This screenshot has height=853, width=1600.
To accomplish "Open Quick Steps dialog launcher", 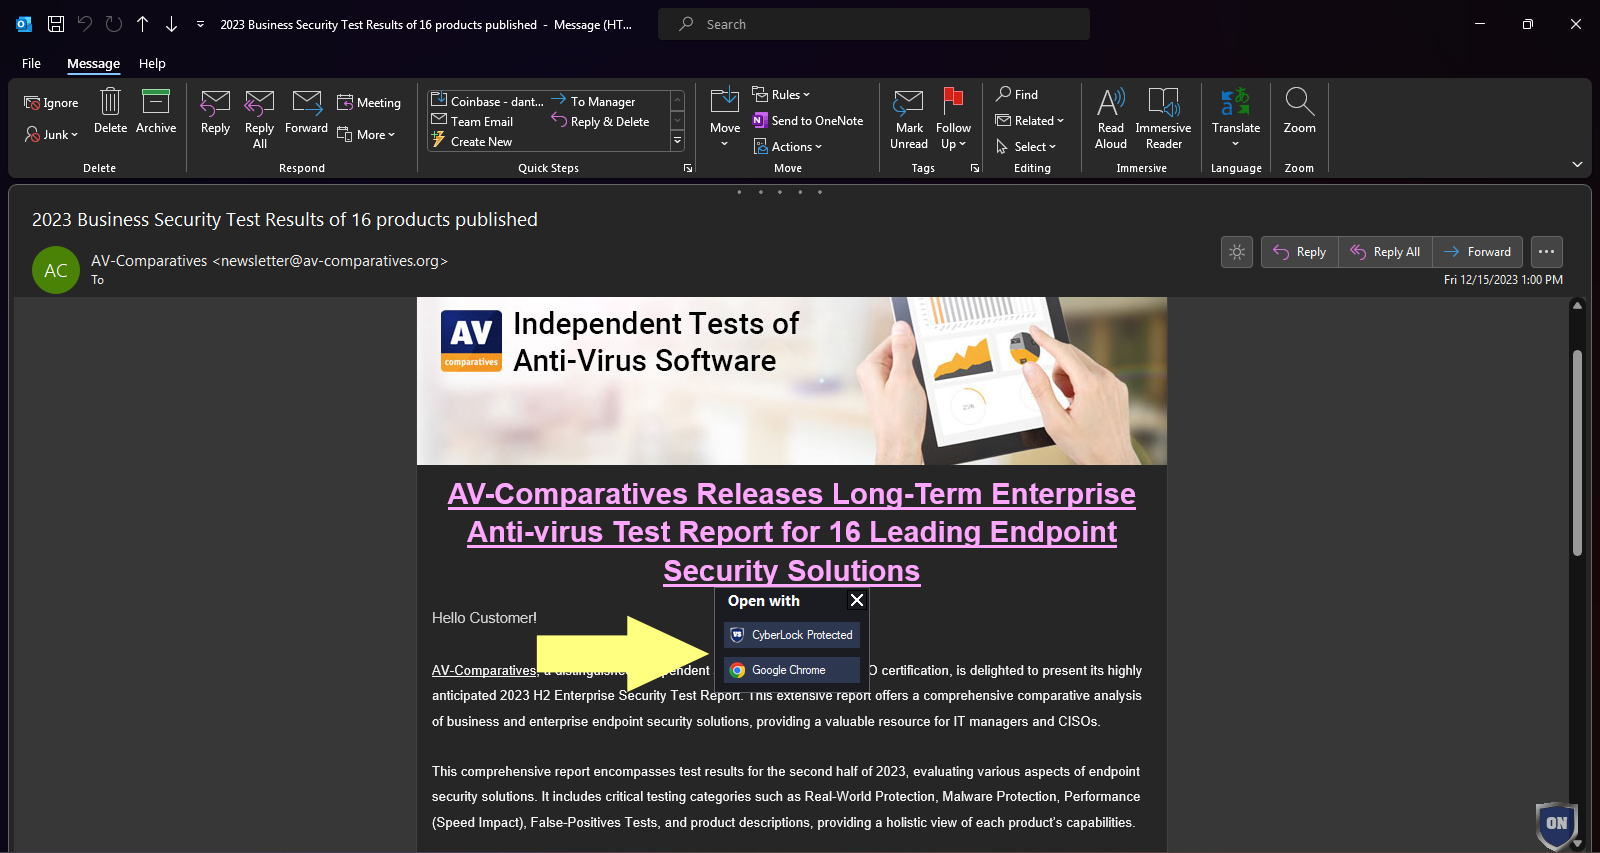I will coord(688,168).
